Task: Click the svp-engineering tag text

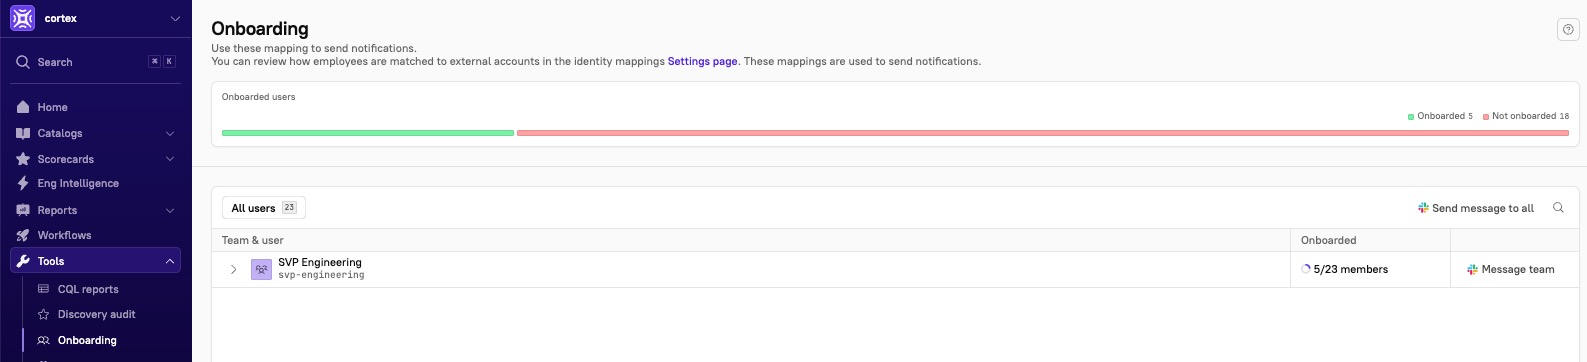Action: (321, 275)
